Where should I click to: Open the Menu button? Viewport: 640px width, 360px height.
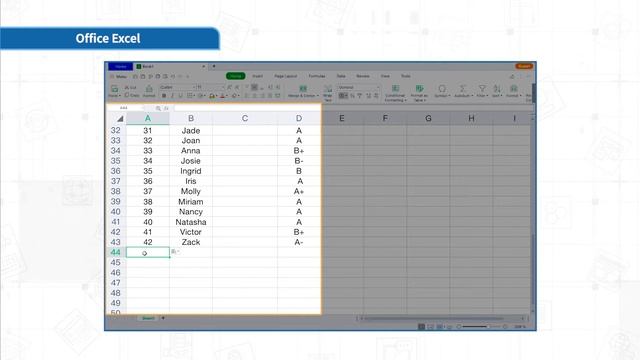coord(118,76)
